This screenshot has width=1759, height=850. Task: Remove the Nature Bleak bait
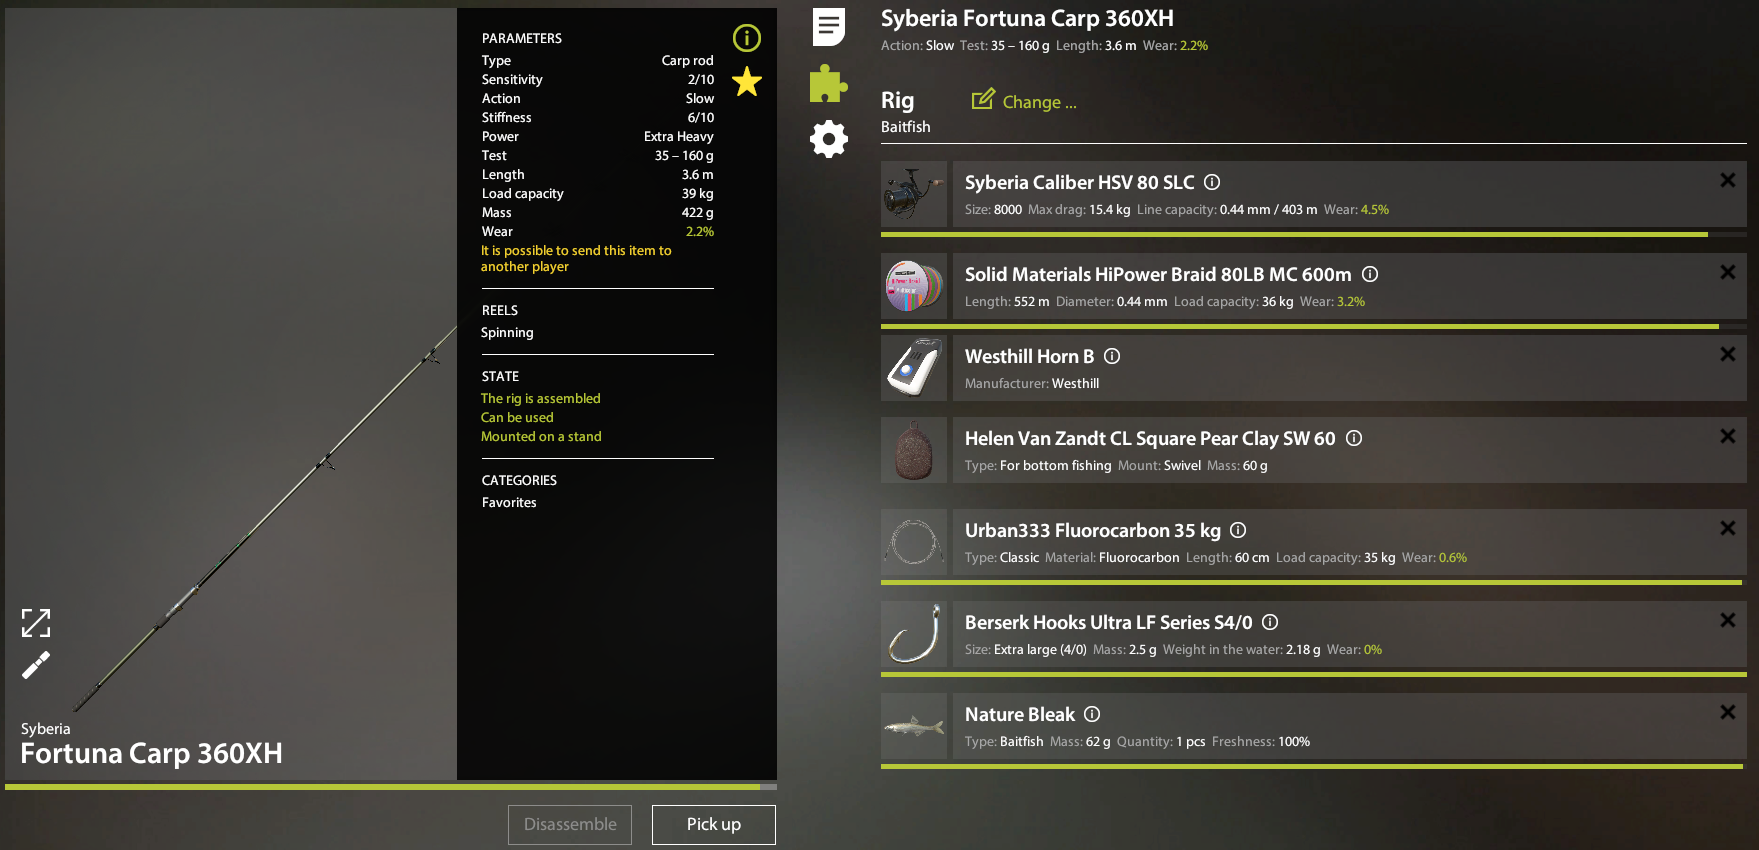(x=1727, y=712)
